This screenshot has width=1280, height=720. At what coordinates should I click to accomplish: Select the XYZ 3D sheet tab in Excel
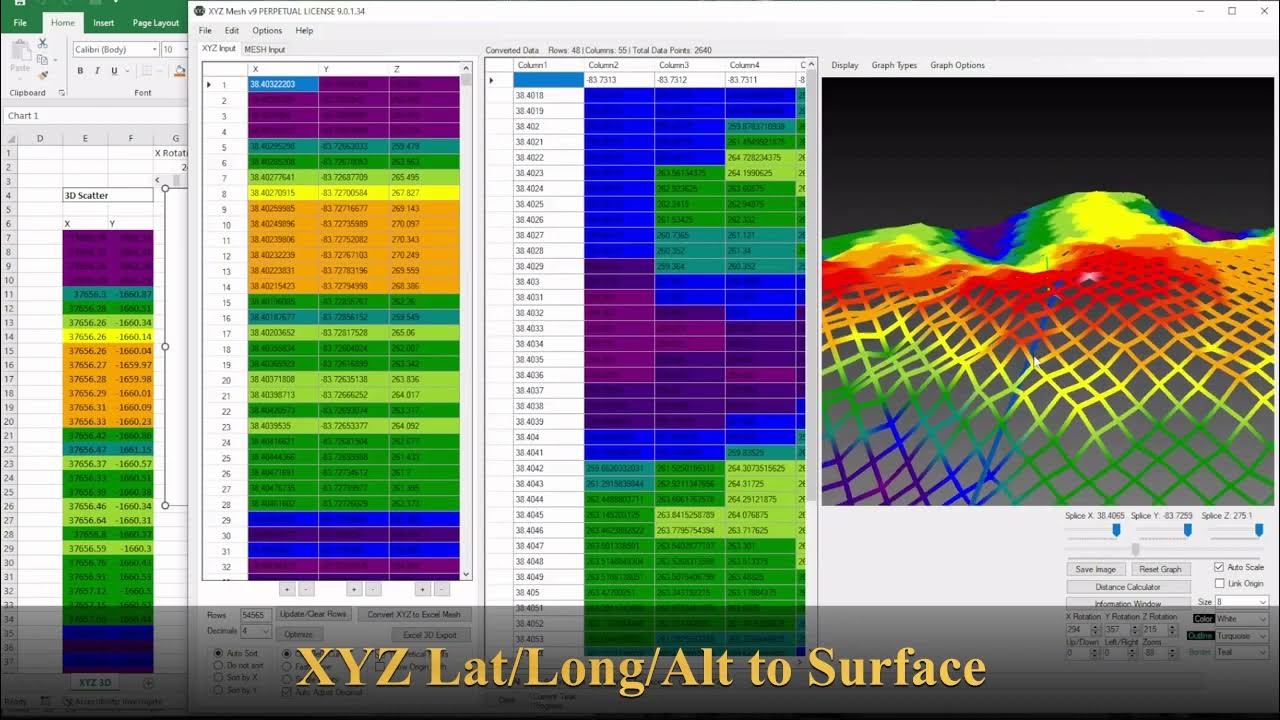(95, 682)
